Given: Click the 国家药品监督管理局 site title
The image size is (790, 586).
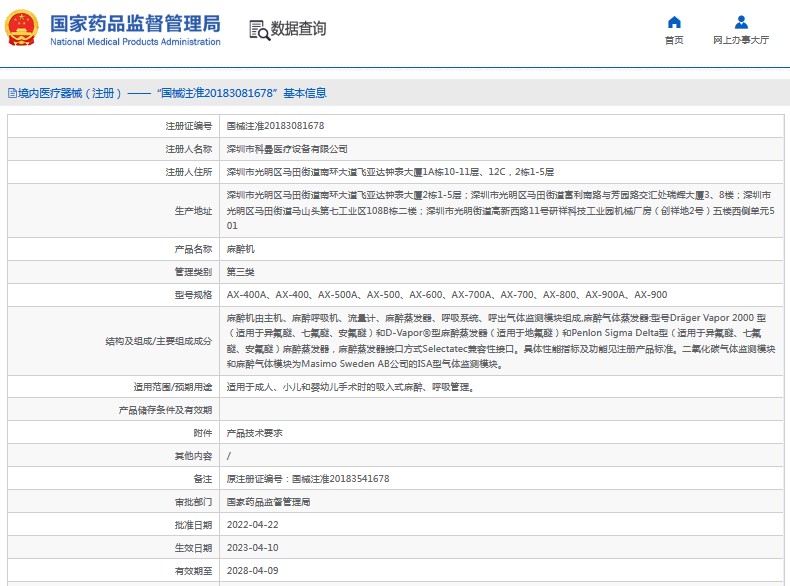Looking at the screenshot, I should pos(134,24).
